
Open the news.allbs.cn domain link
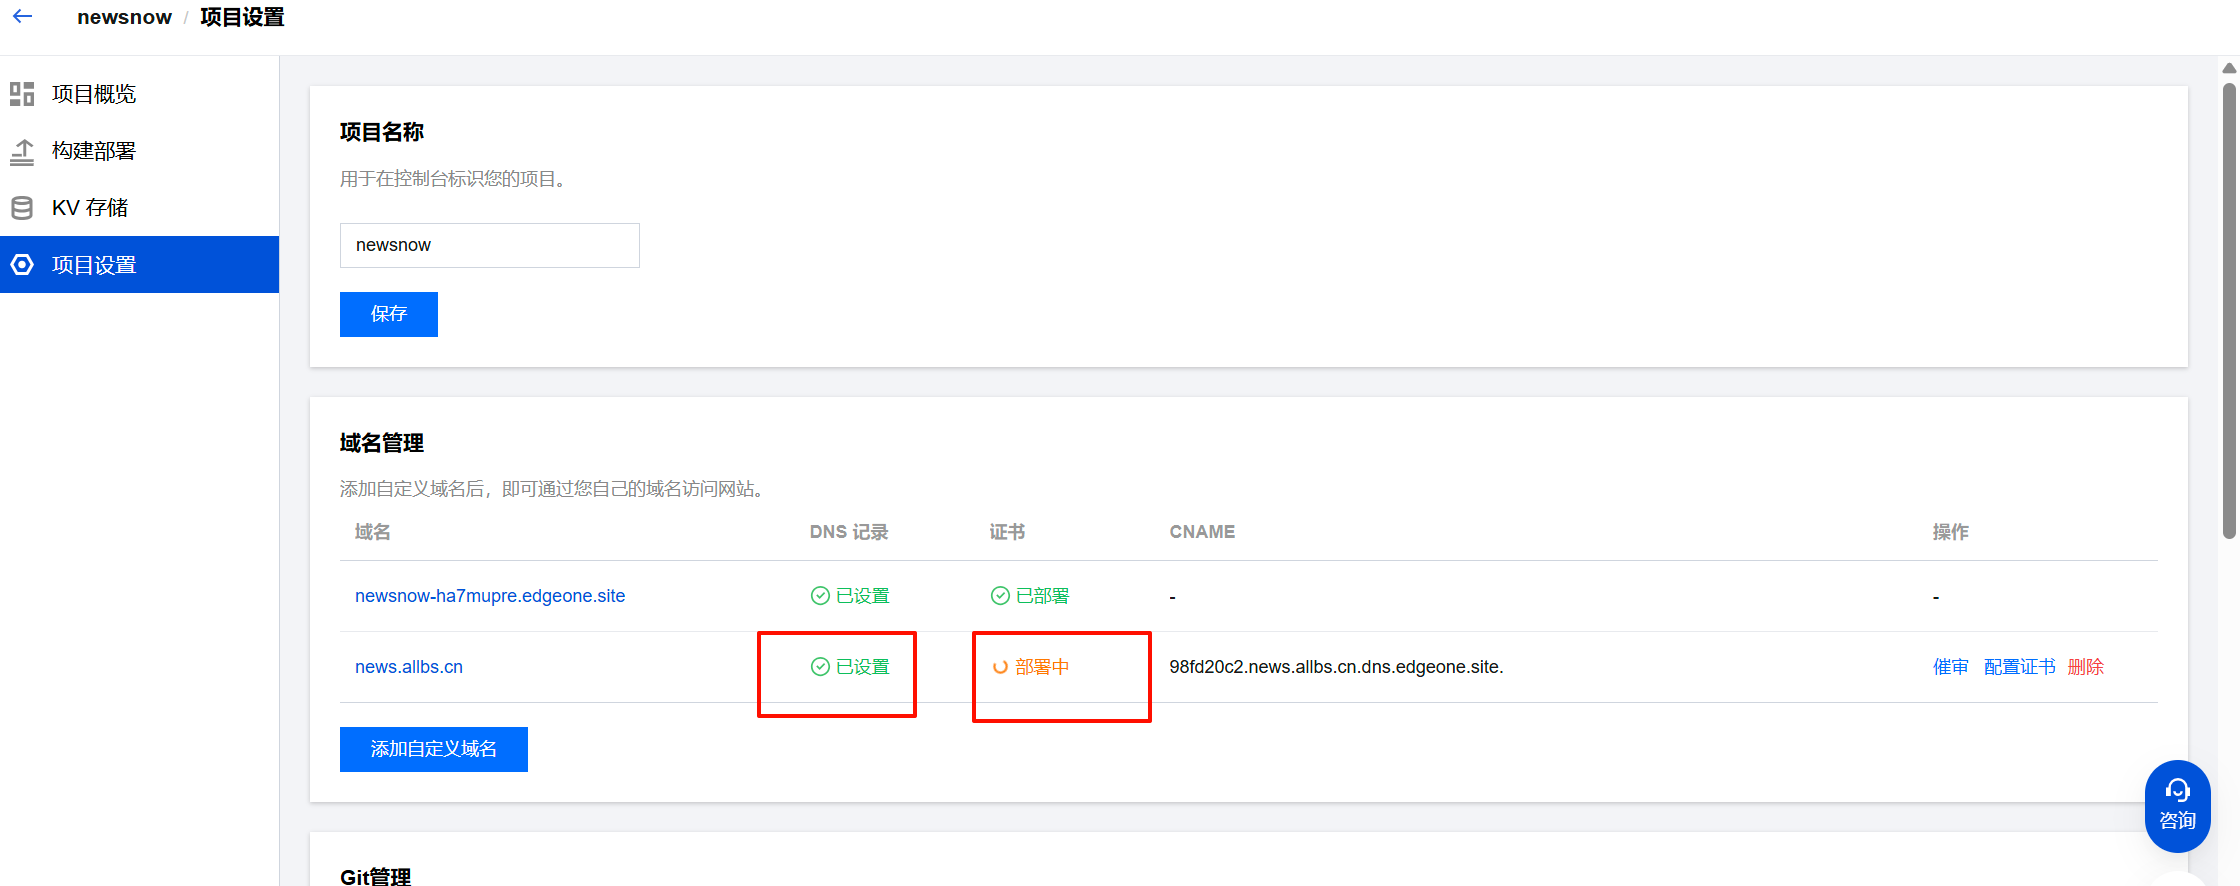point(409,667)
